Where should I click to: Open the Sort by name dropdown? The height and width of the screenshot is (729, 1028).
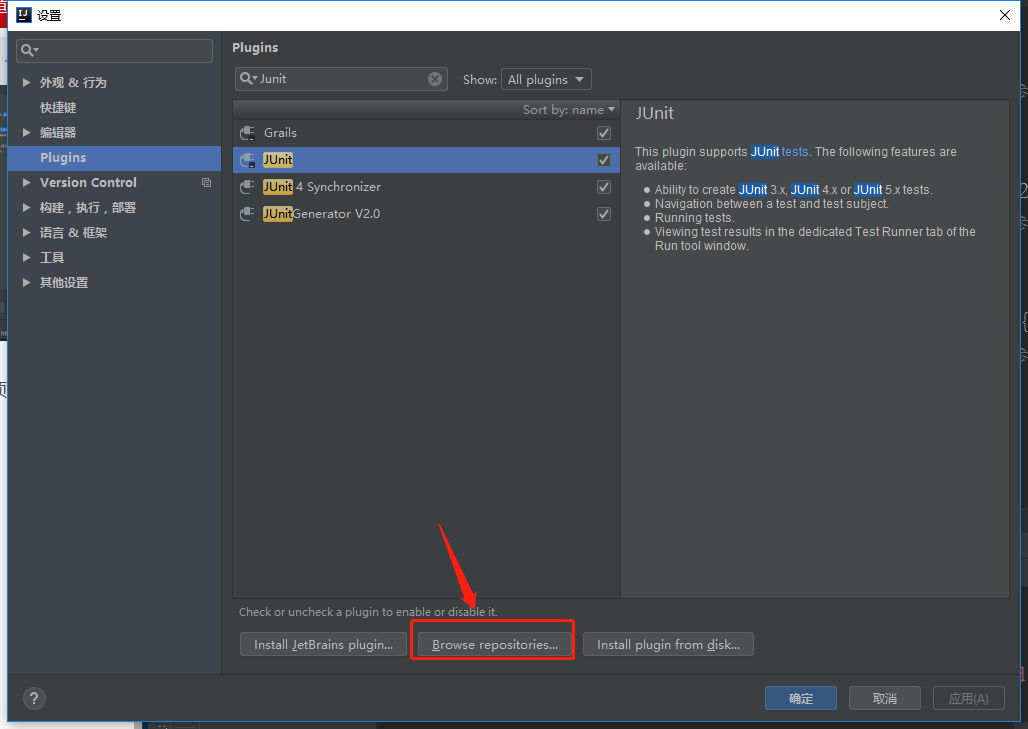pyautogui.click(x=568, y=109)
